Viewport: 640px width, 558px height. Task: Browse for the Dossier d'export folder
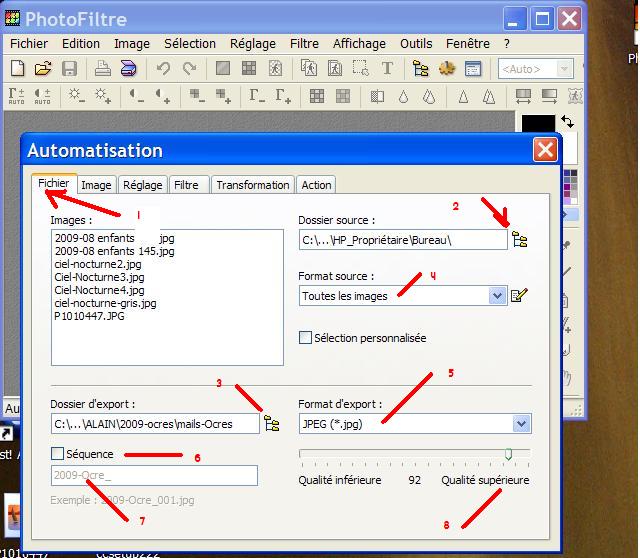tap(271, 423)
